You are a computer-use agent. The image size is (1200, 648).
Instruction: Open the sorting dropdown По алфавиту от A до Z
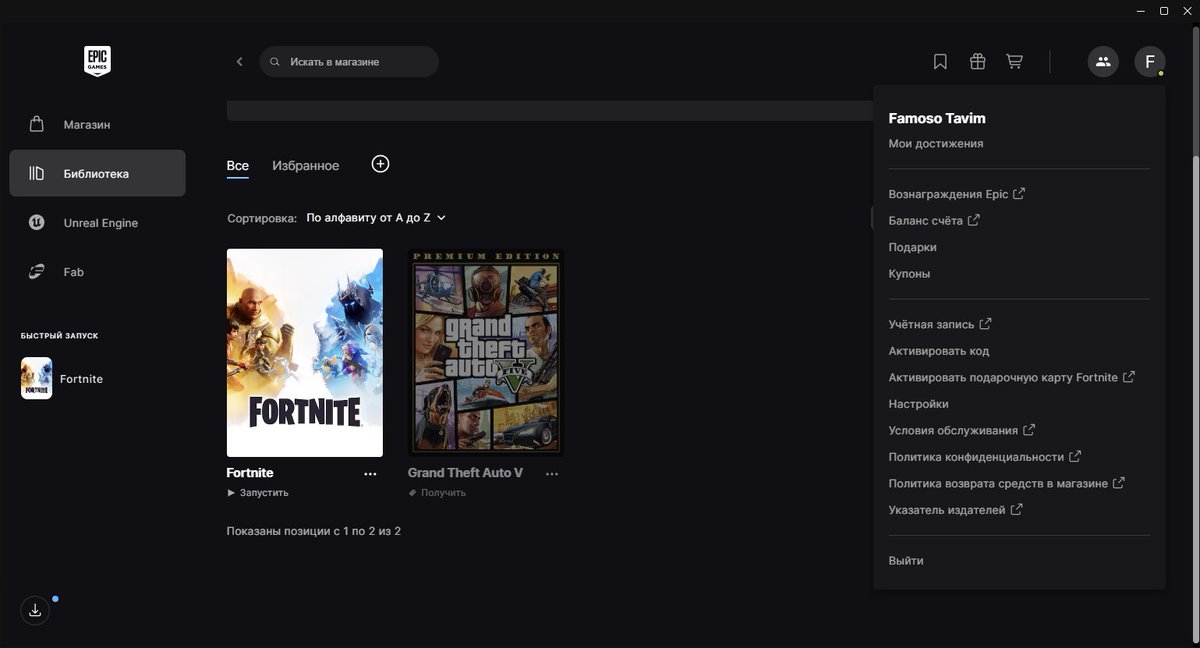click(376, 217)
